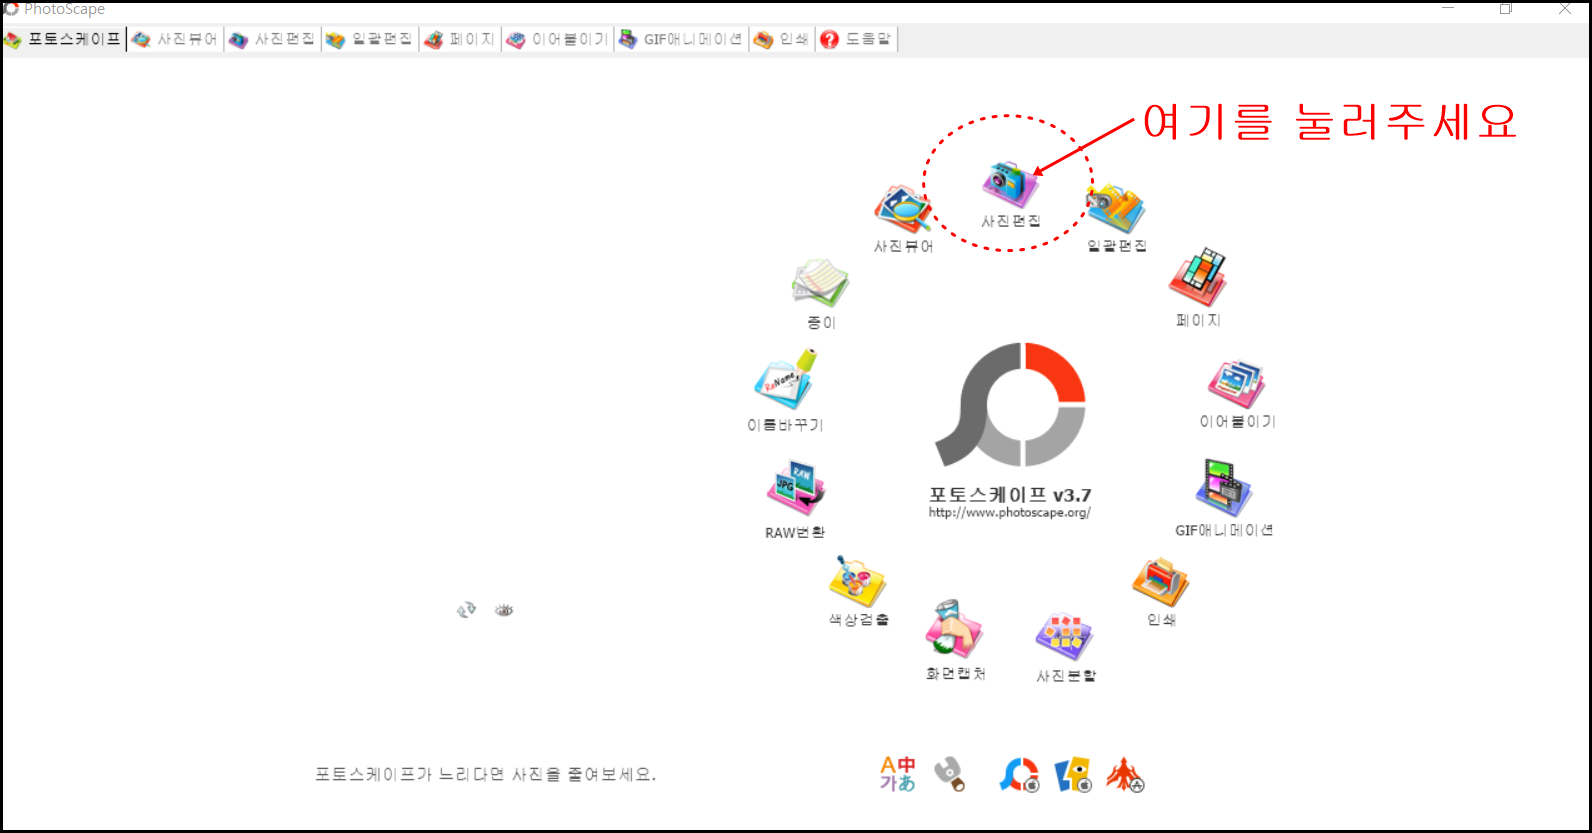Open 색상검출 color picker icon
Viewport: 1592px width, 833px height.
click(x=858, y=581)
